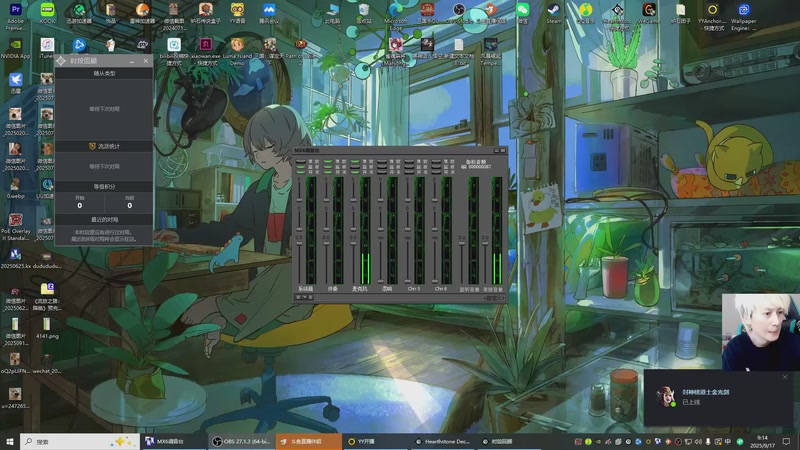Launch the KOOK desktop shortcut
This screenshot has height=450, width=800.
47,14
